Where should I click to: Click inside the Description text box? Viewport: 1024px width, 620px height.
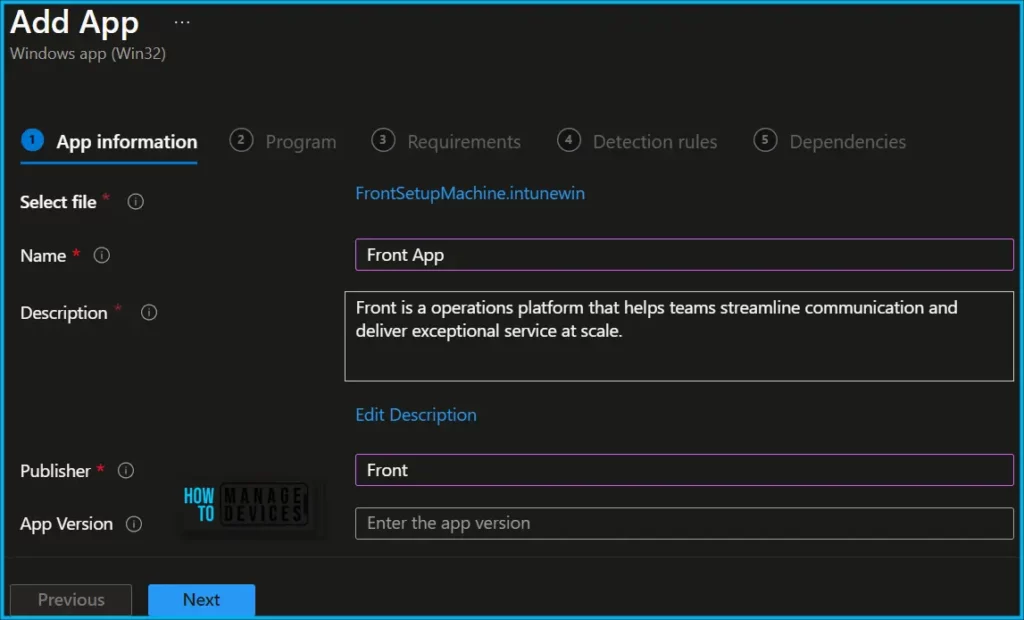pos(679,336)
